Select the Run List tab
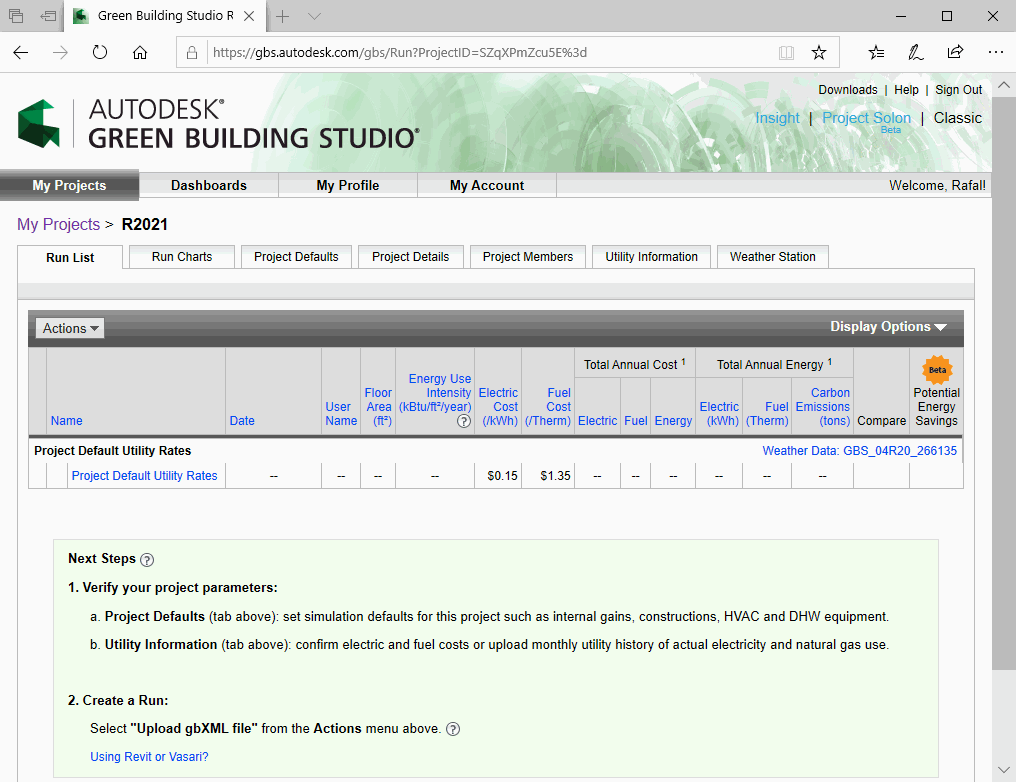The height and width of the screenshot is (782, 1016). 70,257
